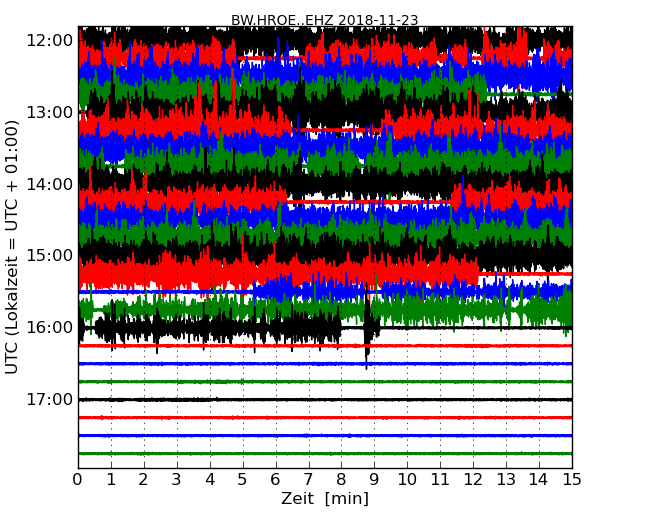This screenshot has width=650, height=520.
Task: Click the 6 minute tick label
Action: [275, 480]
